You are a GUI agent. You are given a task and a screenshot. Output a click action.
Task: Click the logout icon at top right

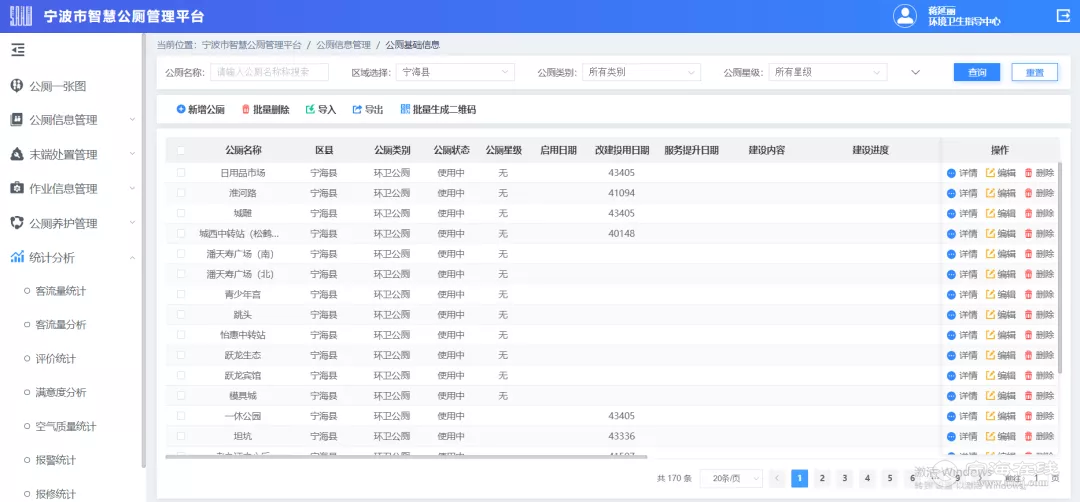[1063, 16]
